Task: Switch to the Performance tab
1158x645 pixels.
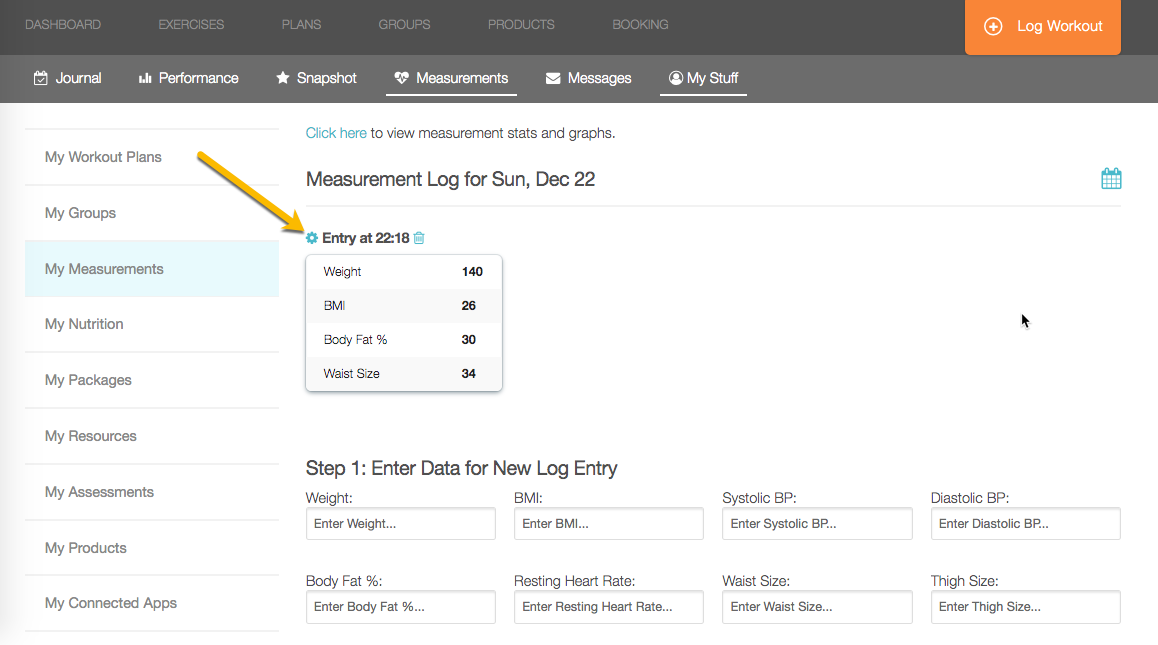Action: tap(189, 78)
